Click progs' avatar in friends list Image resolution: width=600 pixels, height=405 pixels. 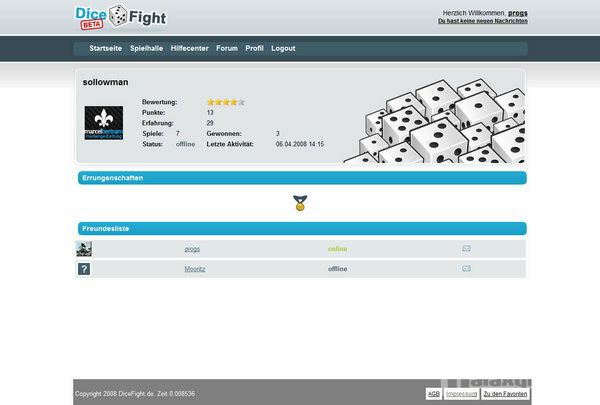[x=84, y=249]
